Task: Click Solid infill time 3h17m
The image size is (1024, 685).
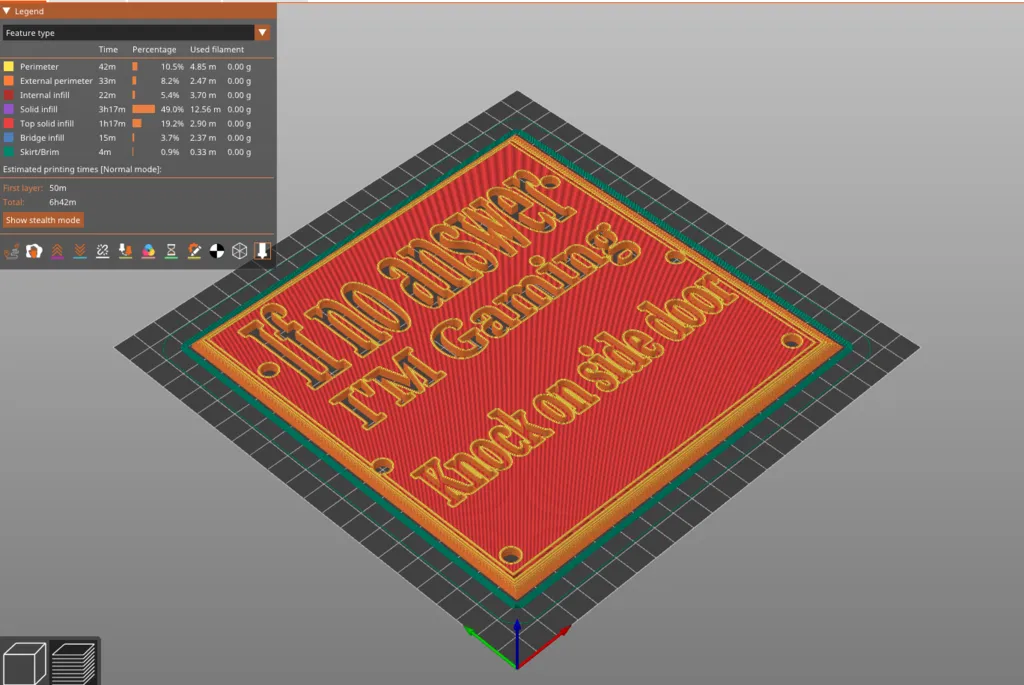Action: click(x=112, y=109)
